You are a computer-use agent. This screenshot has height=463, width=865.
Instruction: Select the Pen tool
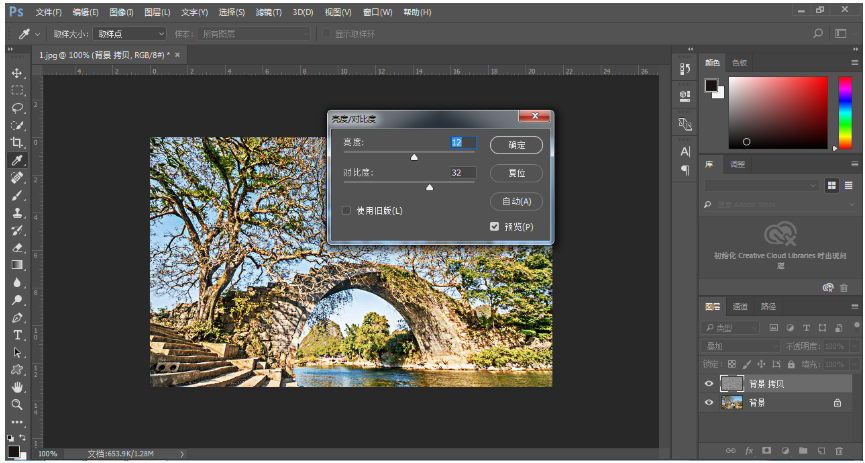tap(17, 318)
